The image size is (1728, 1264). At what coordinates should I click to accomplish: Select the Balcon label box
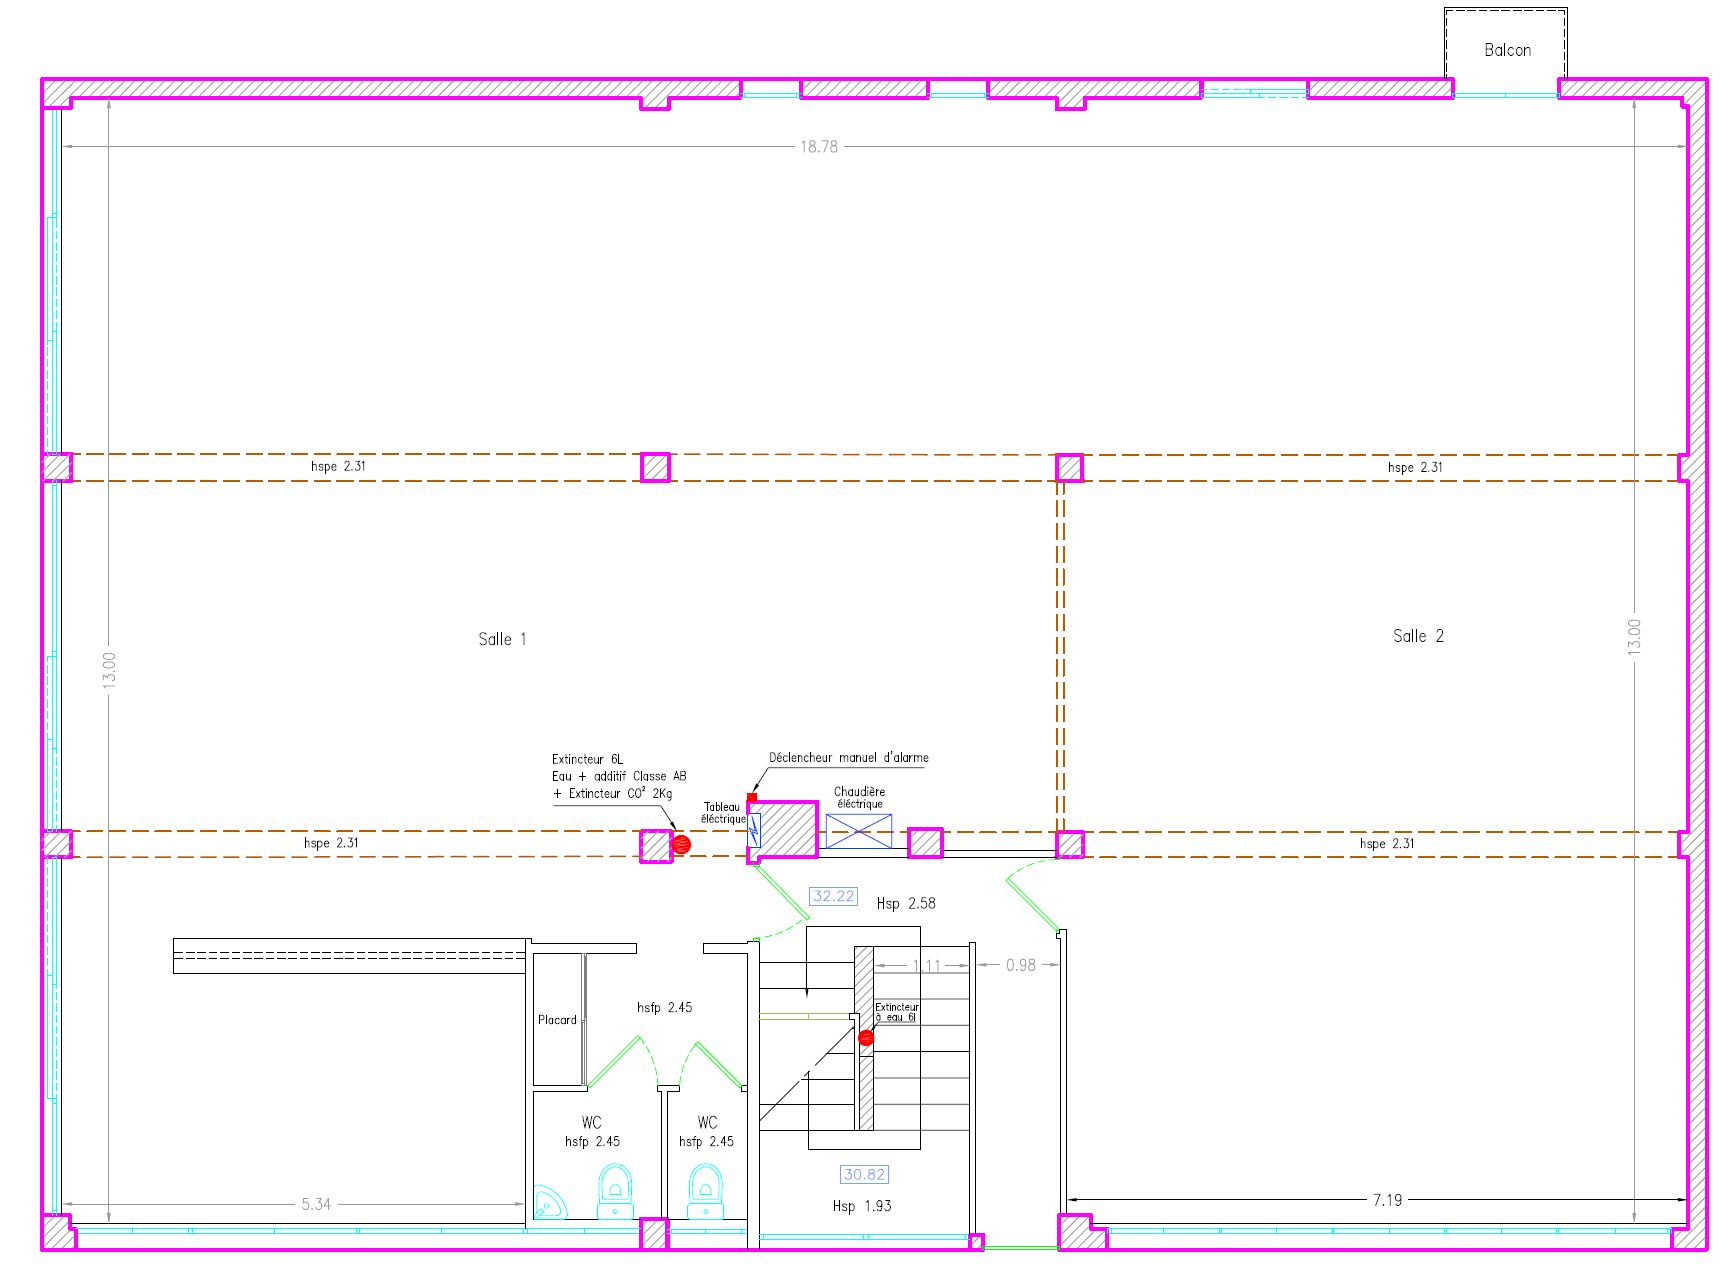tap(1506, 44)
